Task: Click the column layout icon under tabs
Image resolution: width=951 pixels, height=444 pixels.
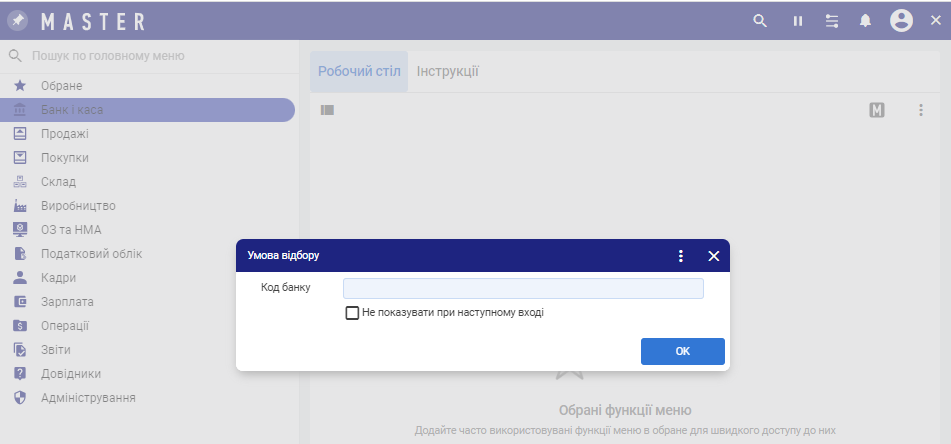Action: (x=327, y=110)
